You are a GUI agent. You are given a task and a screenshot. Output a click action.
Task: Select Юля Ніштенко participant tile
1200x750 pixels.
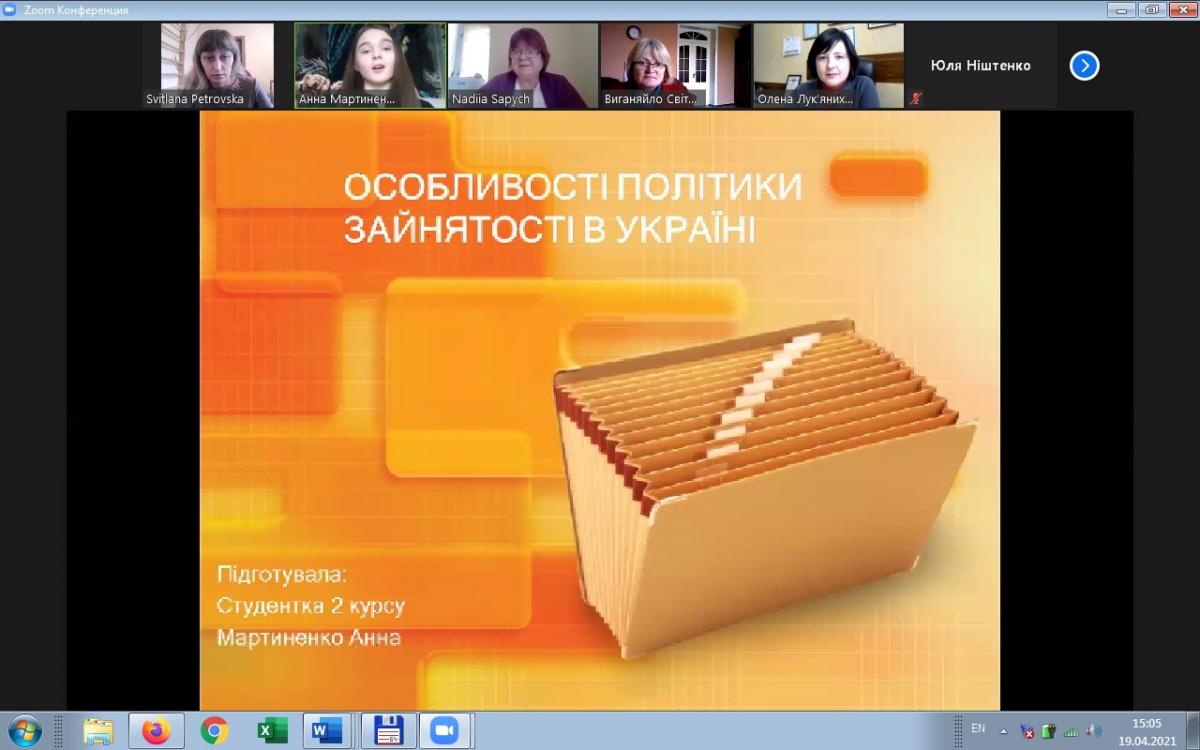pos(980,66)
